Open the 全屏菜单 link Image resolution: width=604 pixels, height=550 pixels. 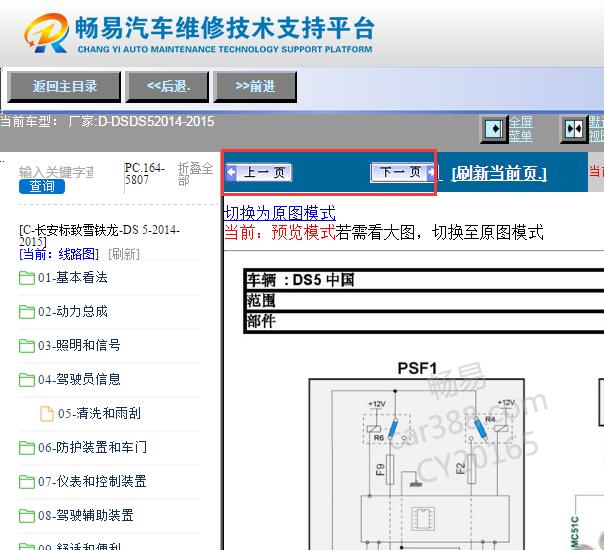(521, 129)
